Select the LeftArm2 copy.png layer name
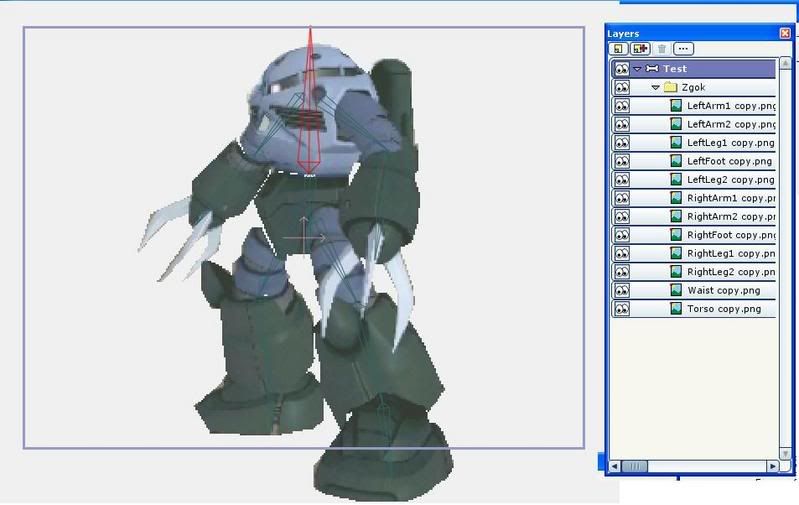Screen dimensions: 799x505 [x=731, y=124]
